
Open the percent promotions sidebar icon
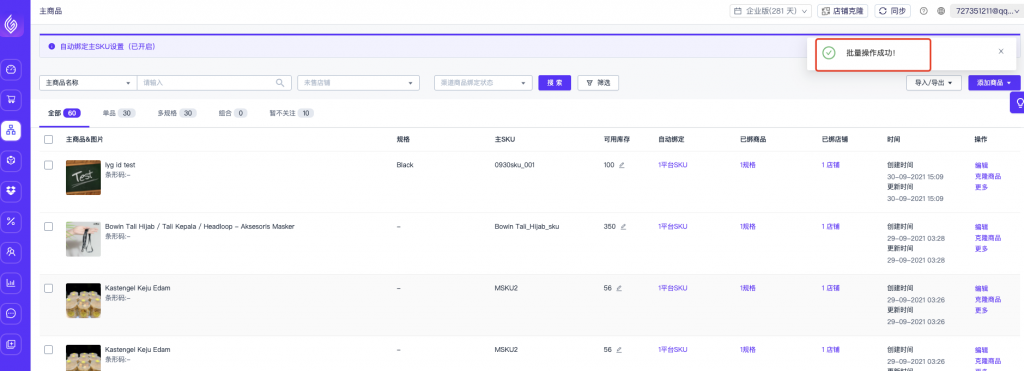10,221
